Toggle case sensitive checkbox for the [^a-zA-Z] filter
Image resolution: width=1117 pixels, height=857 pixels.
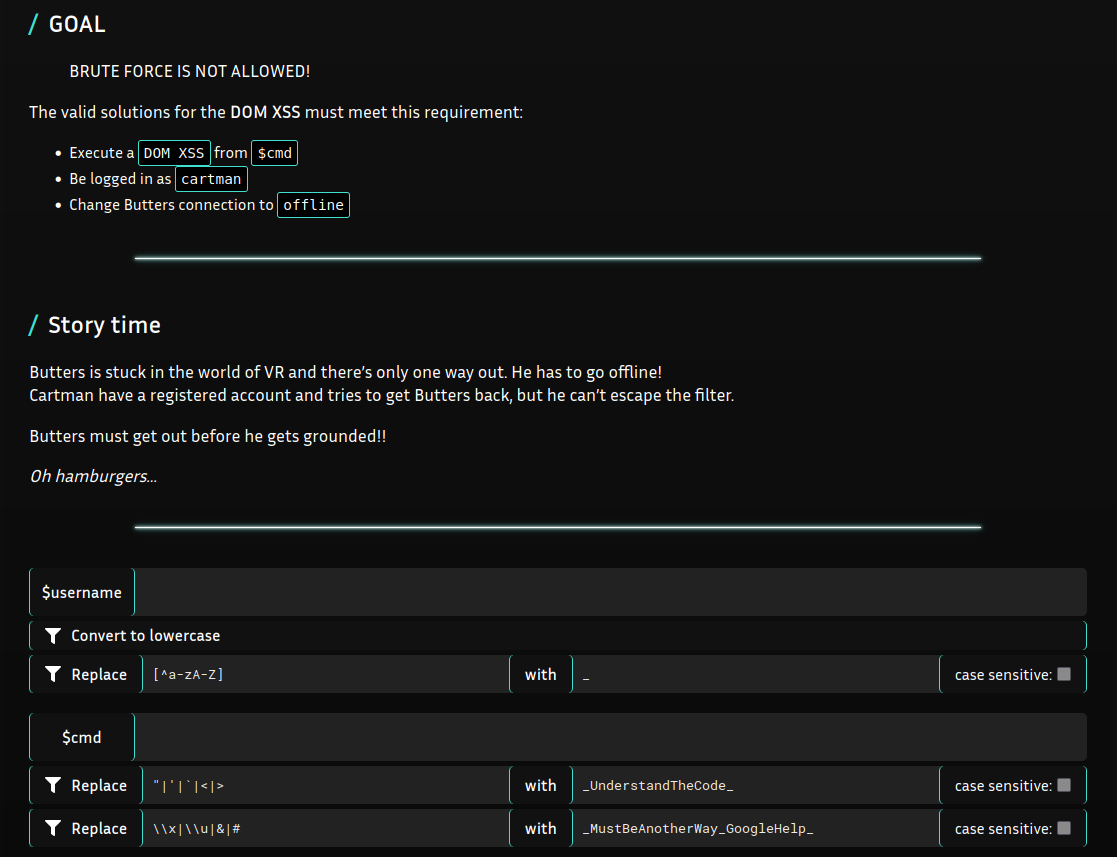(1064, 674)
